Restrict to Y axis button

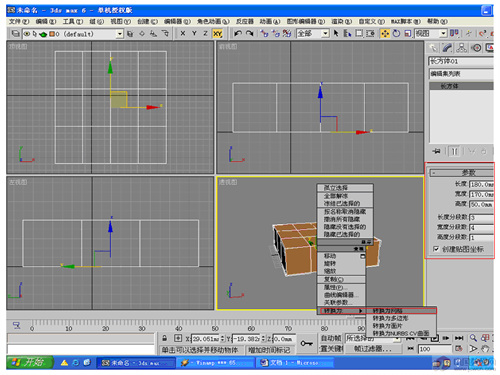tap(194, 33)
